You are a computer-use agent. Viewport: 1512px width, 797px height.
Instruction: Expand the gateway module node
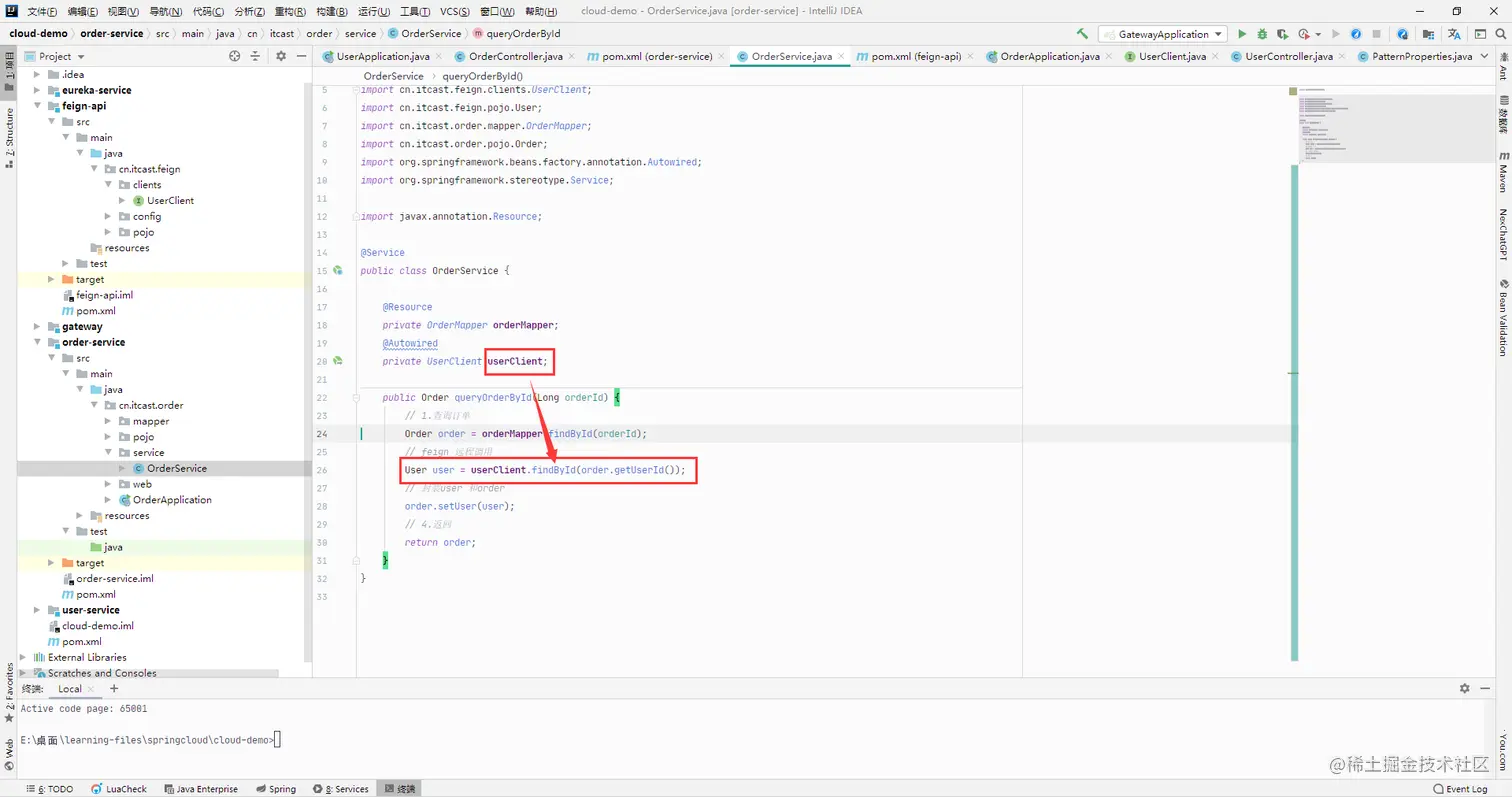click(x=38, y=327)
